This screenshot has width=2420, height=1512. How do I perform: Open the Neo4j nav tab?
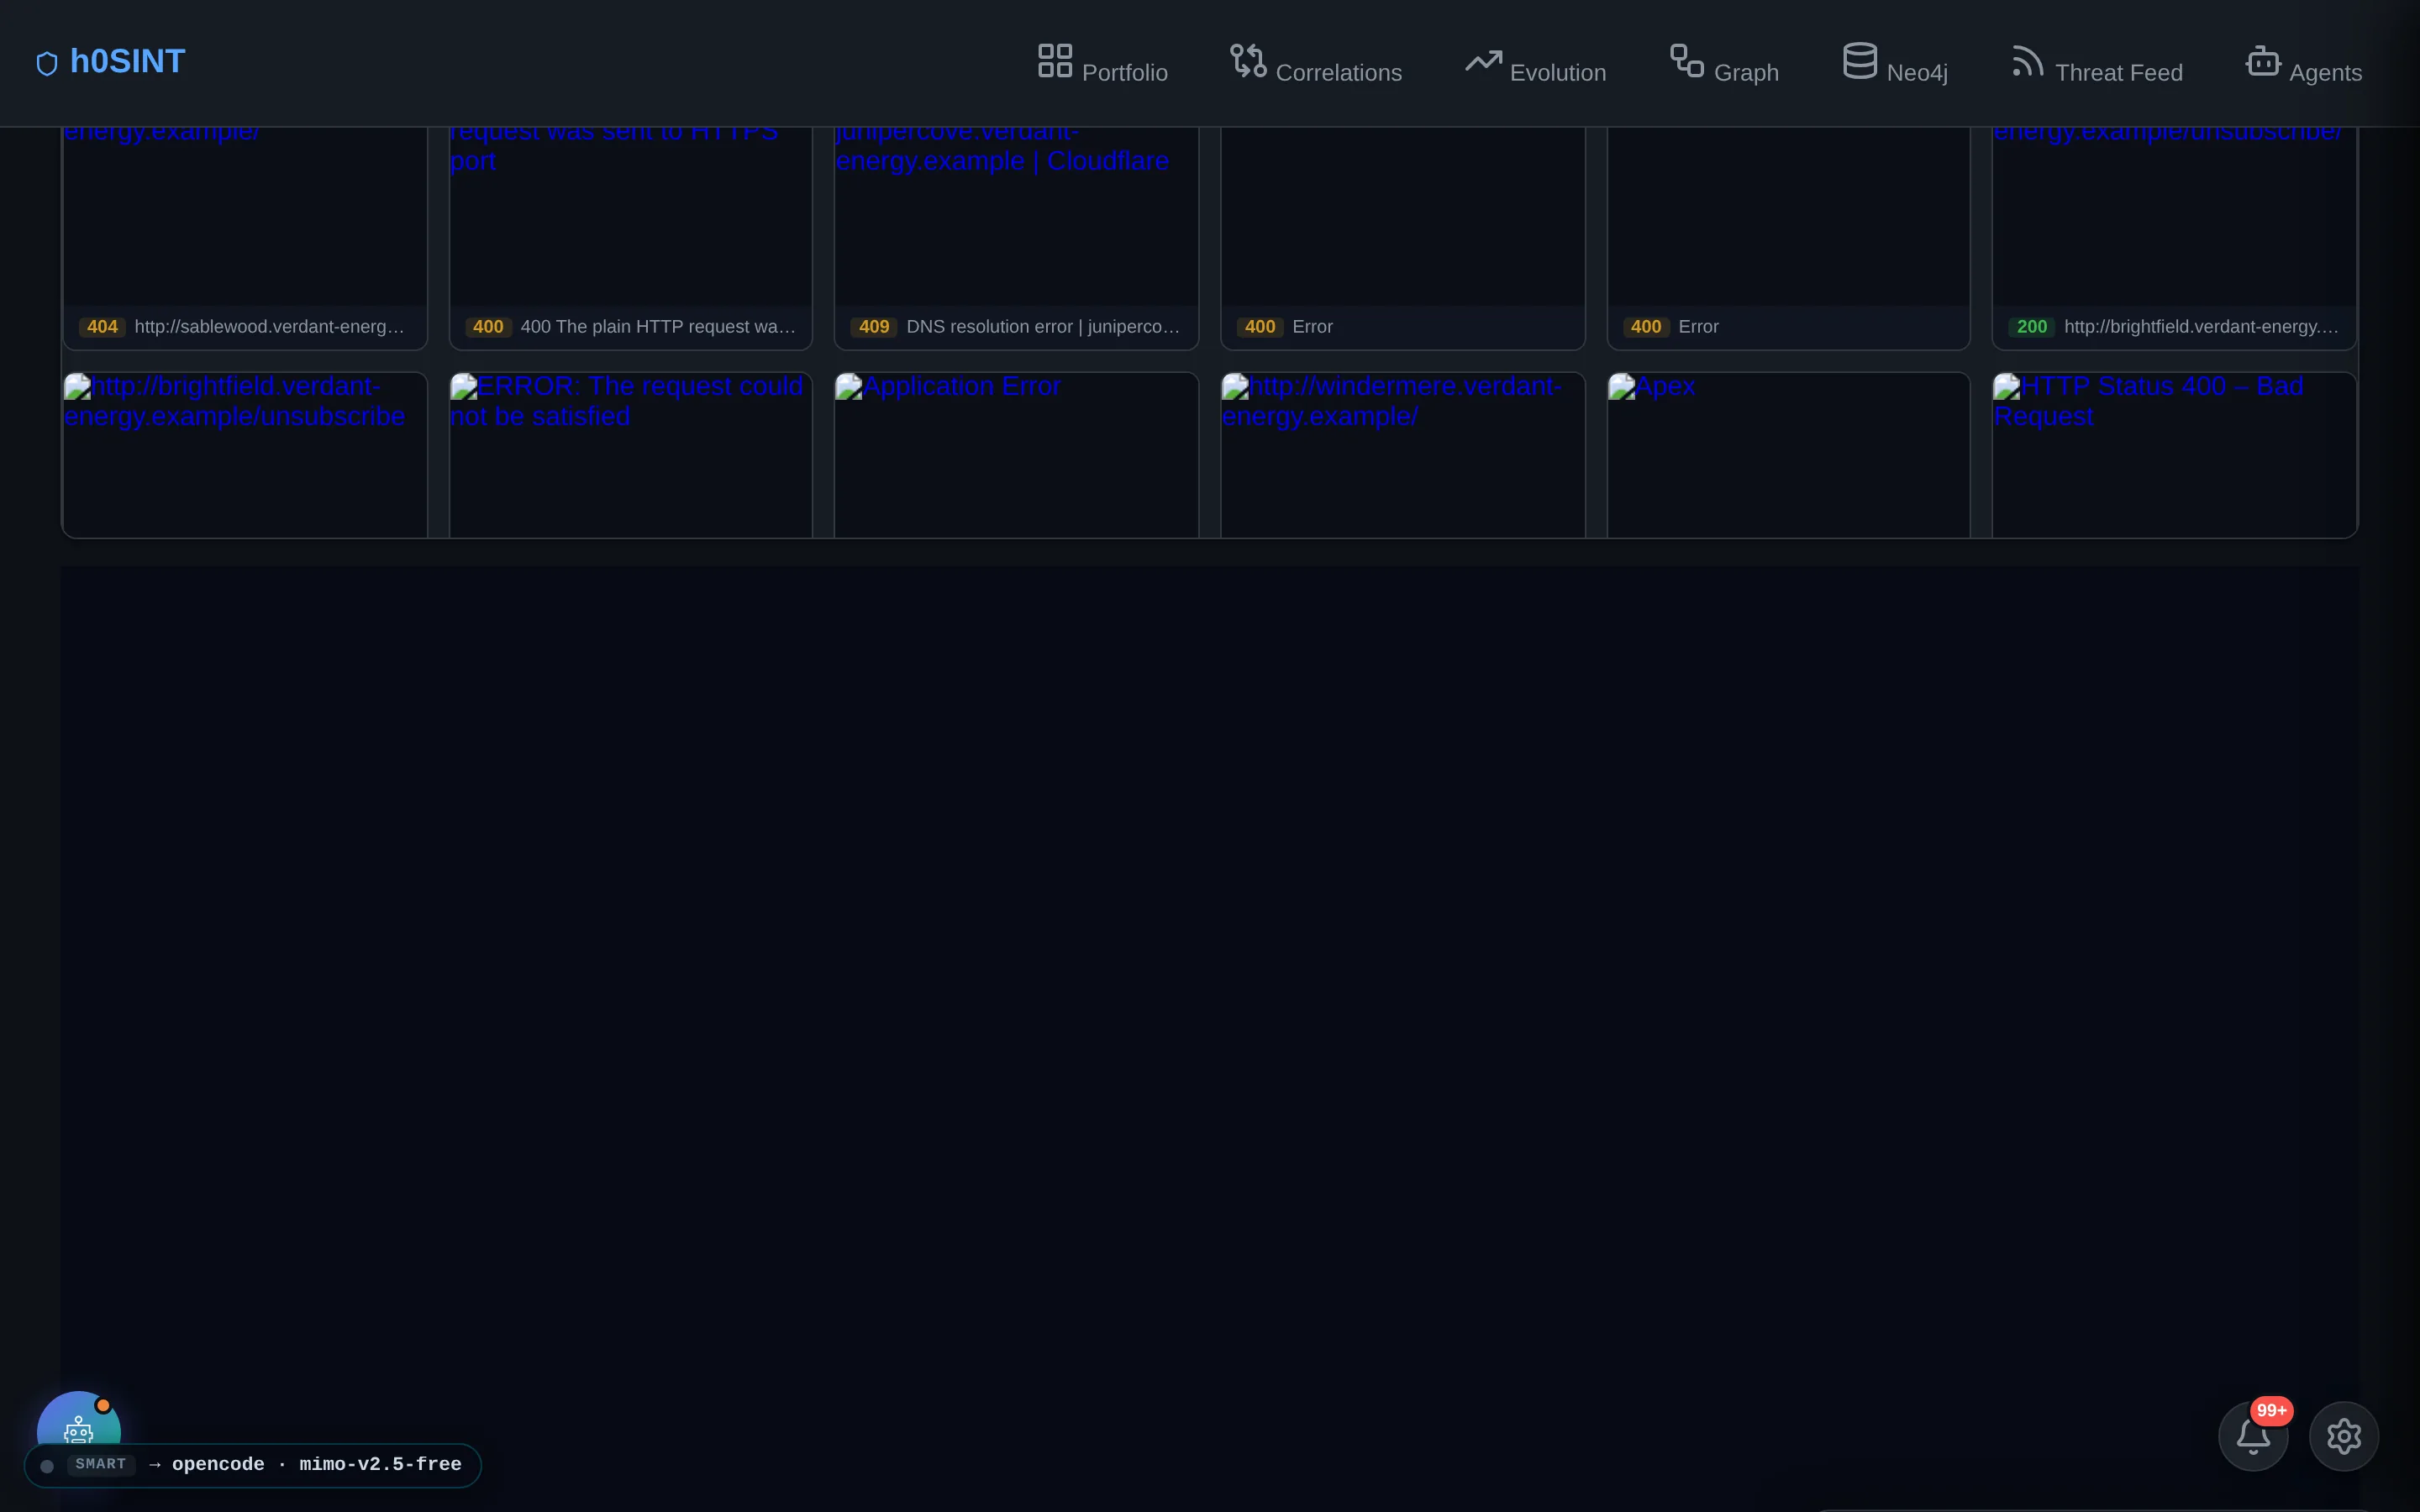coord(1895,63)
